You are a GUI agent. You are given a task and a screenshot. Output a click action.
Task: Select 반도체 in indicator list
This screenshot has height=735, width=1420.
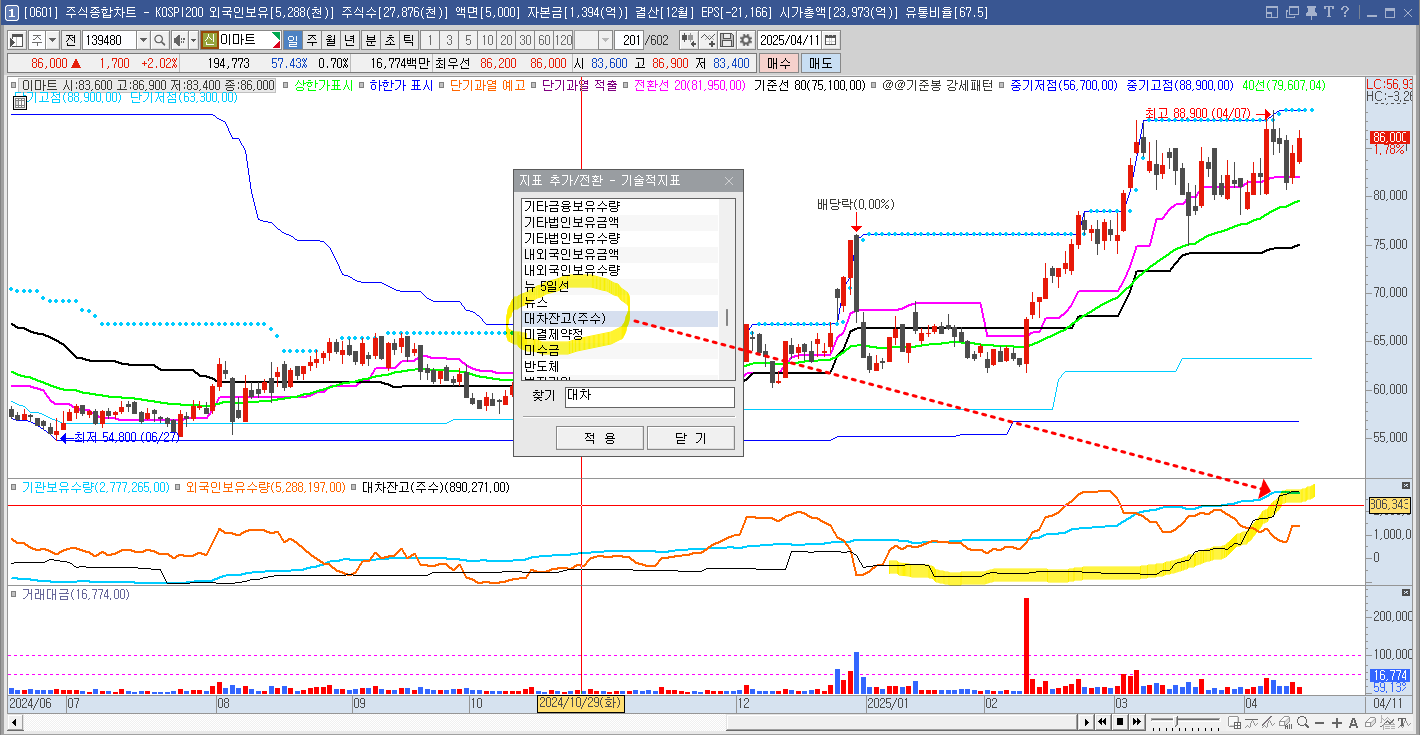[x=620, y=366]
